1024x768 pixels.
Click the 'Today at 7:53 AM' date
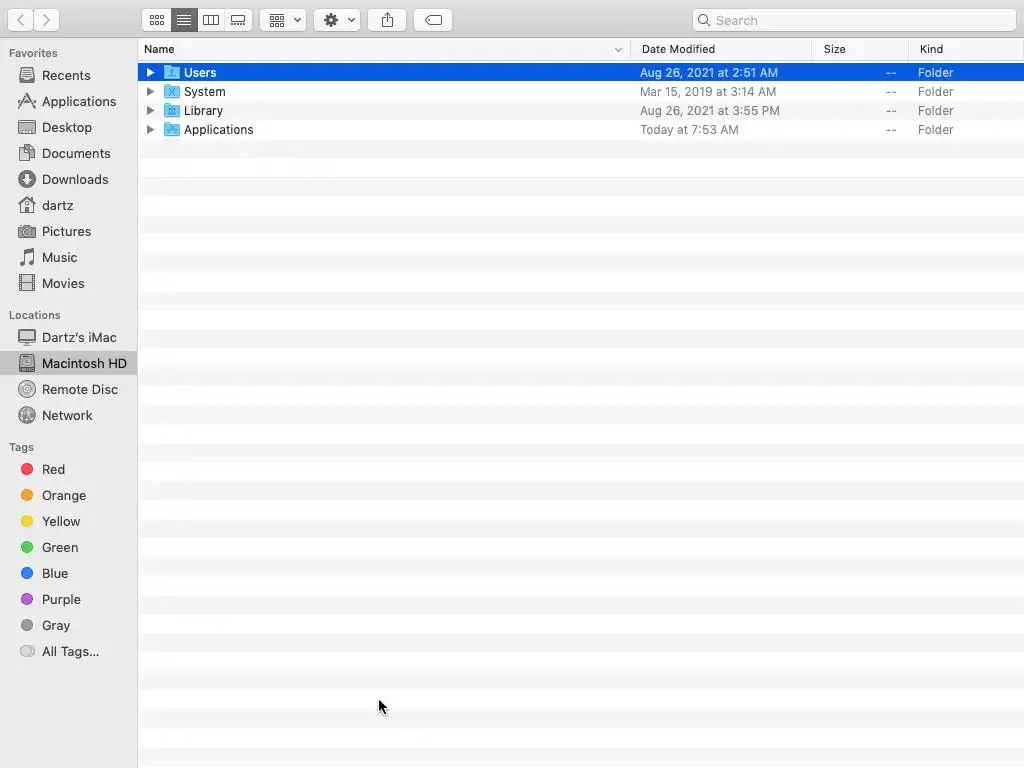[x=689, y=129]
